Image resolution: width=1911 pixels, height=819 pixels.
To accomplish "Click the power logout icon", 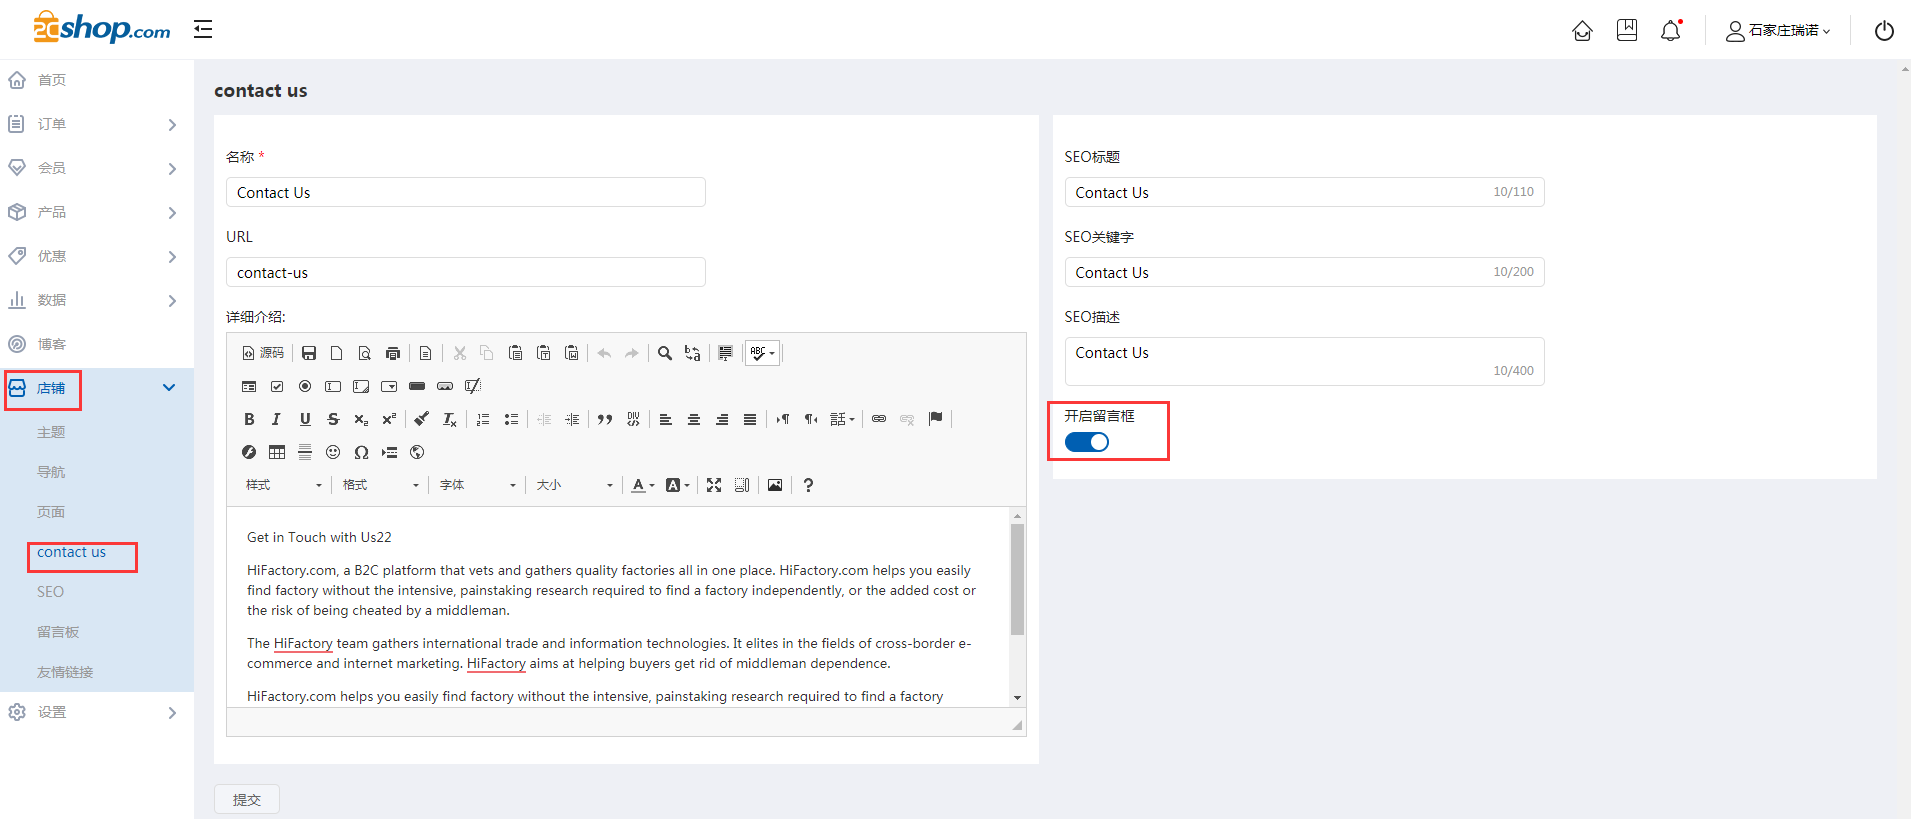I will 1884,31.
